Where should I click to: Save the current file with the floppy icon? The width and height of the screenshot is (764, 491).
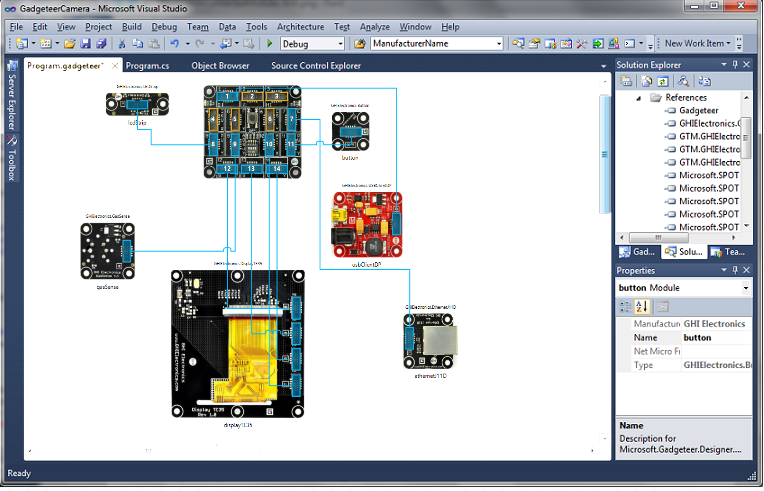pos(85,44)
